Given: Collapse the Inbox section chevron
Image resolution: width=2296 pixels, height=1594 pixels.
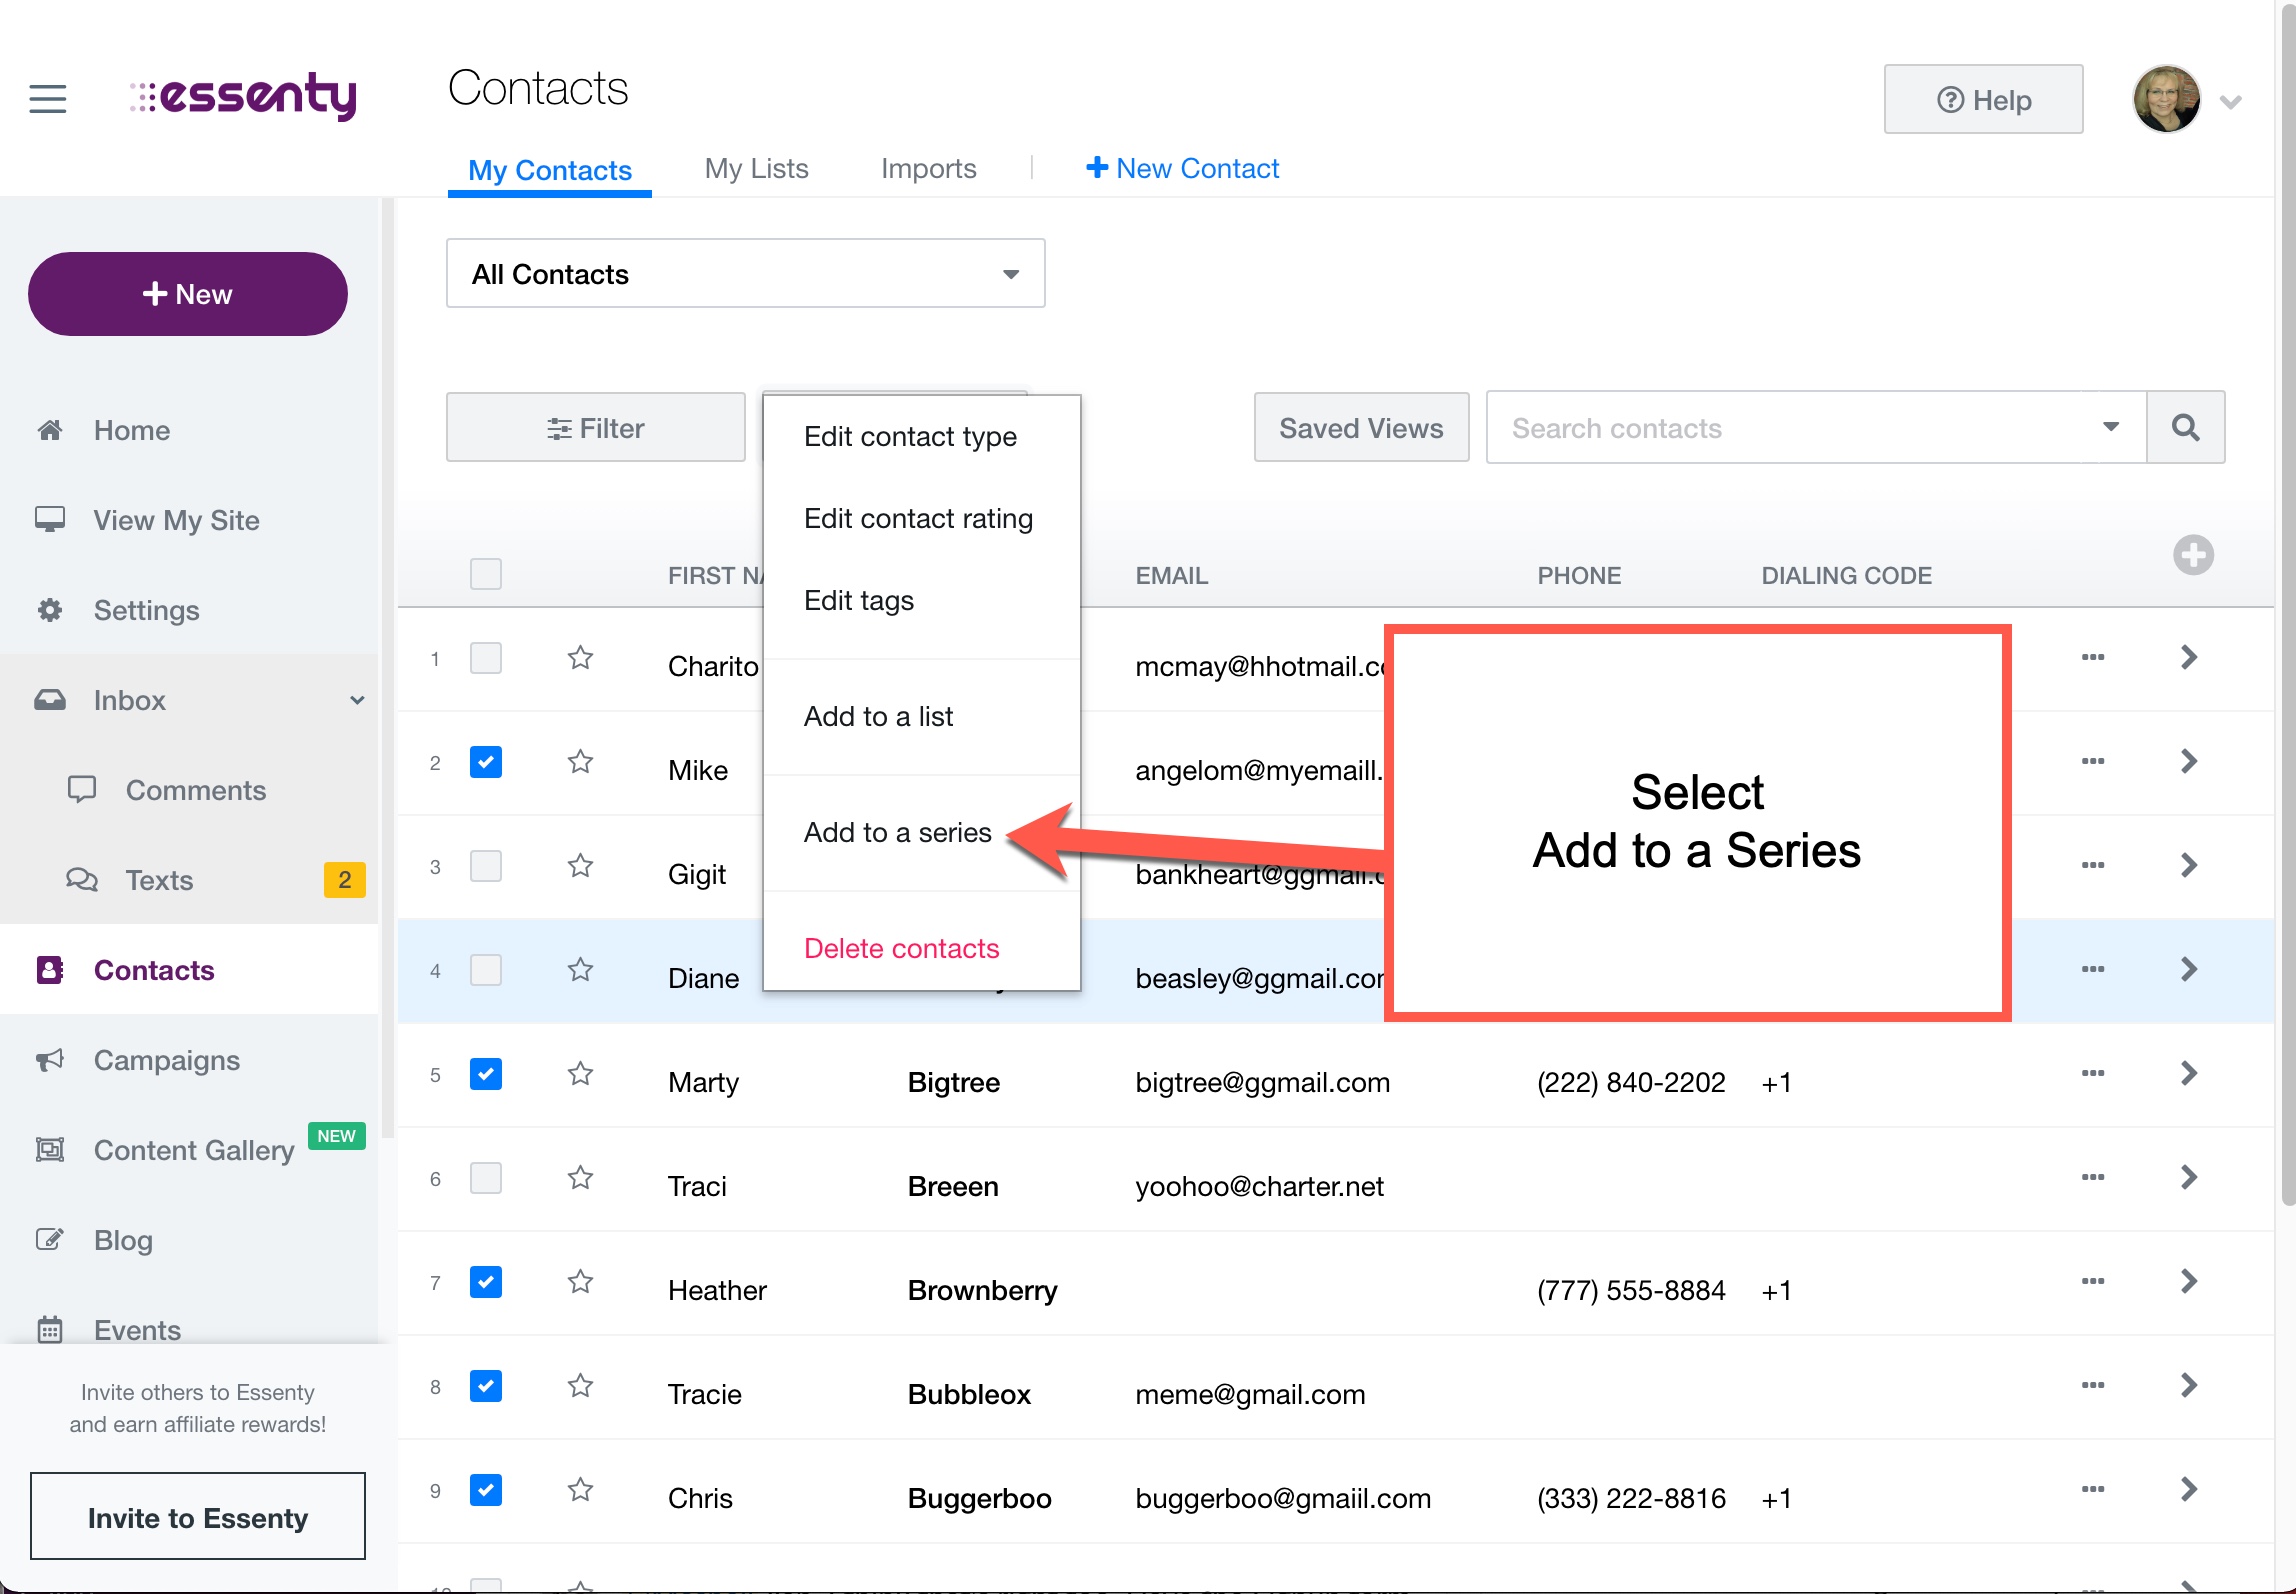Looking at the screenshot, I should [x=357, y=700].
